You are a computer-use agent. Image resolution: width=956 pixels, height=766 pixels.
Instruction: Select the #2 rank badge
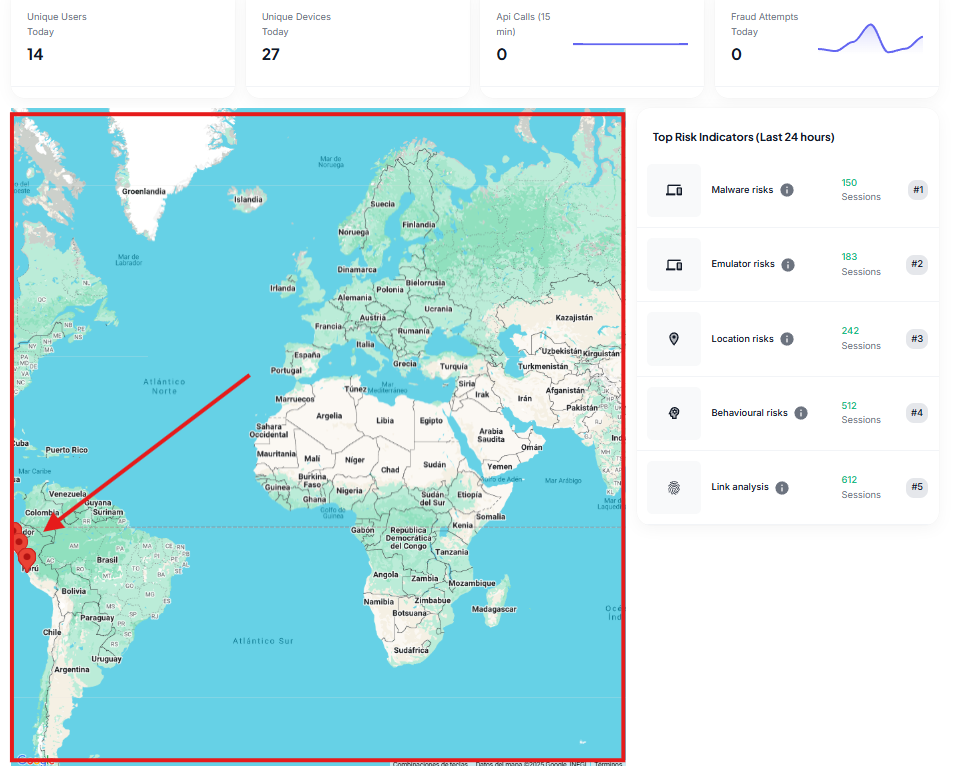click(x=917, y=264)
